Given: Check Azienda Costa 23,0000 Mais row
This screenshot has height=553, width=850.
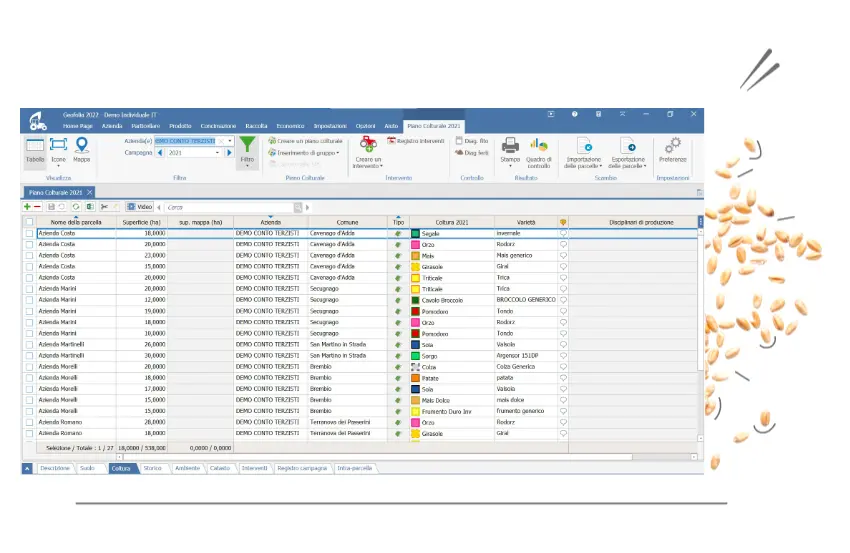Looking at the screenshot, I should tap(29, 255).
